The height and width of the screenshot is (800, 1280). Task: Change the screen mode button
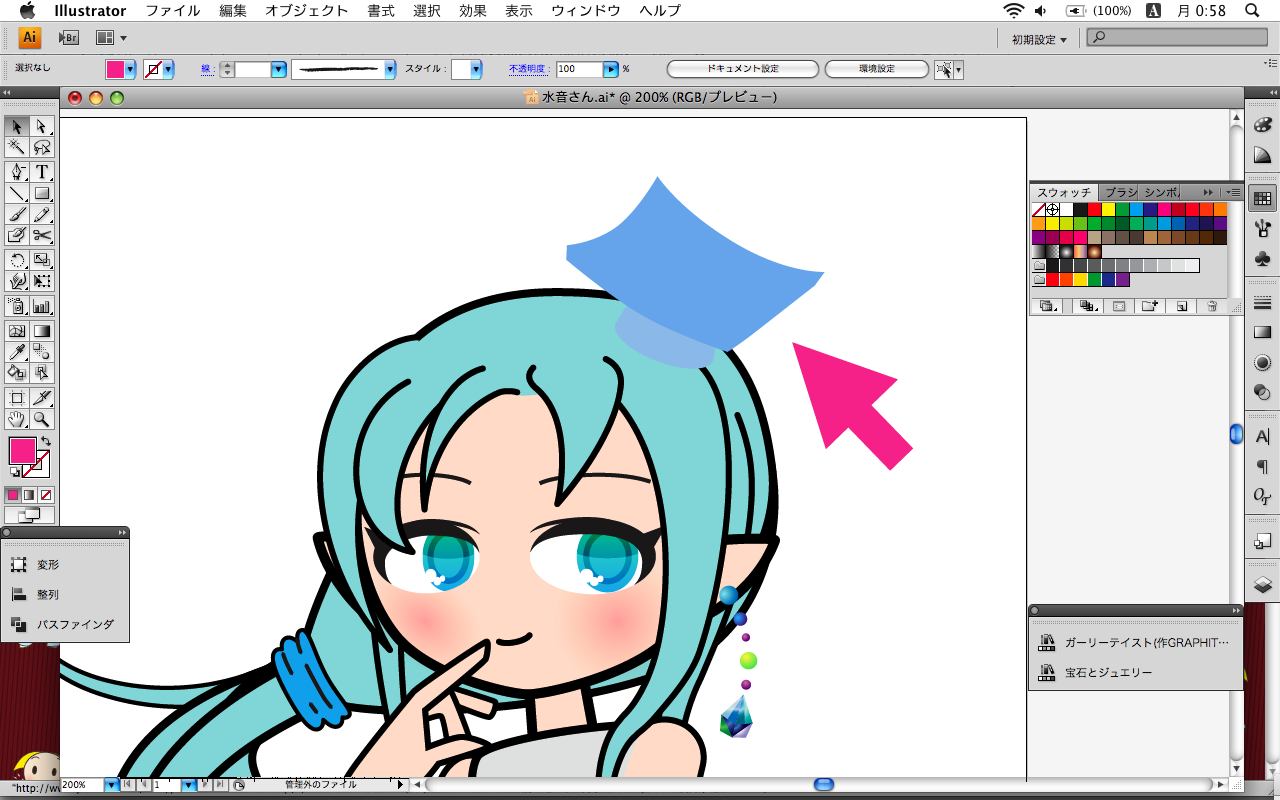click(29, 516)
